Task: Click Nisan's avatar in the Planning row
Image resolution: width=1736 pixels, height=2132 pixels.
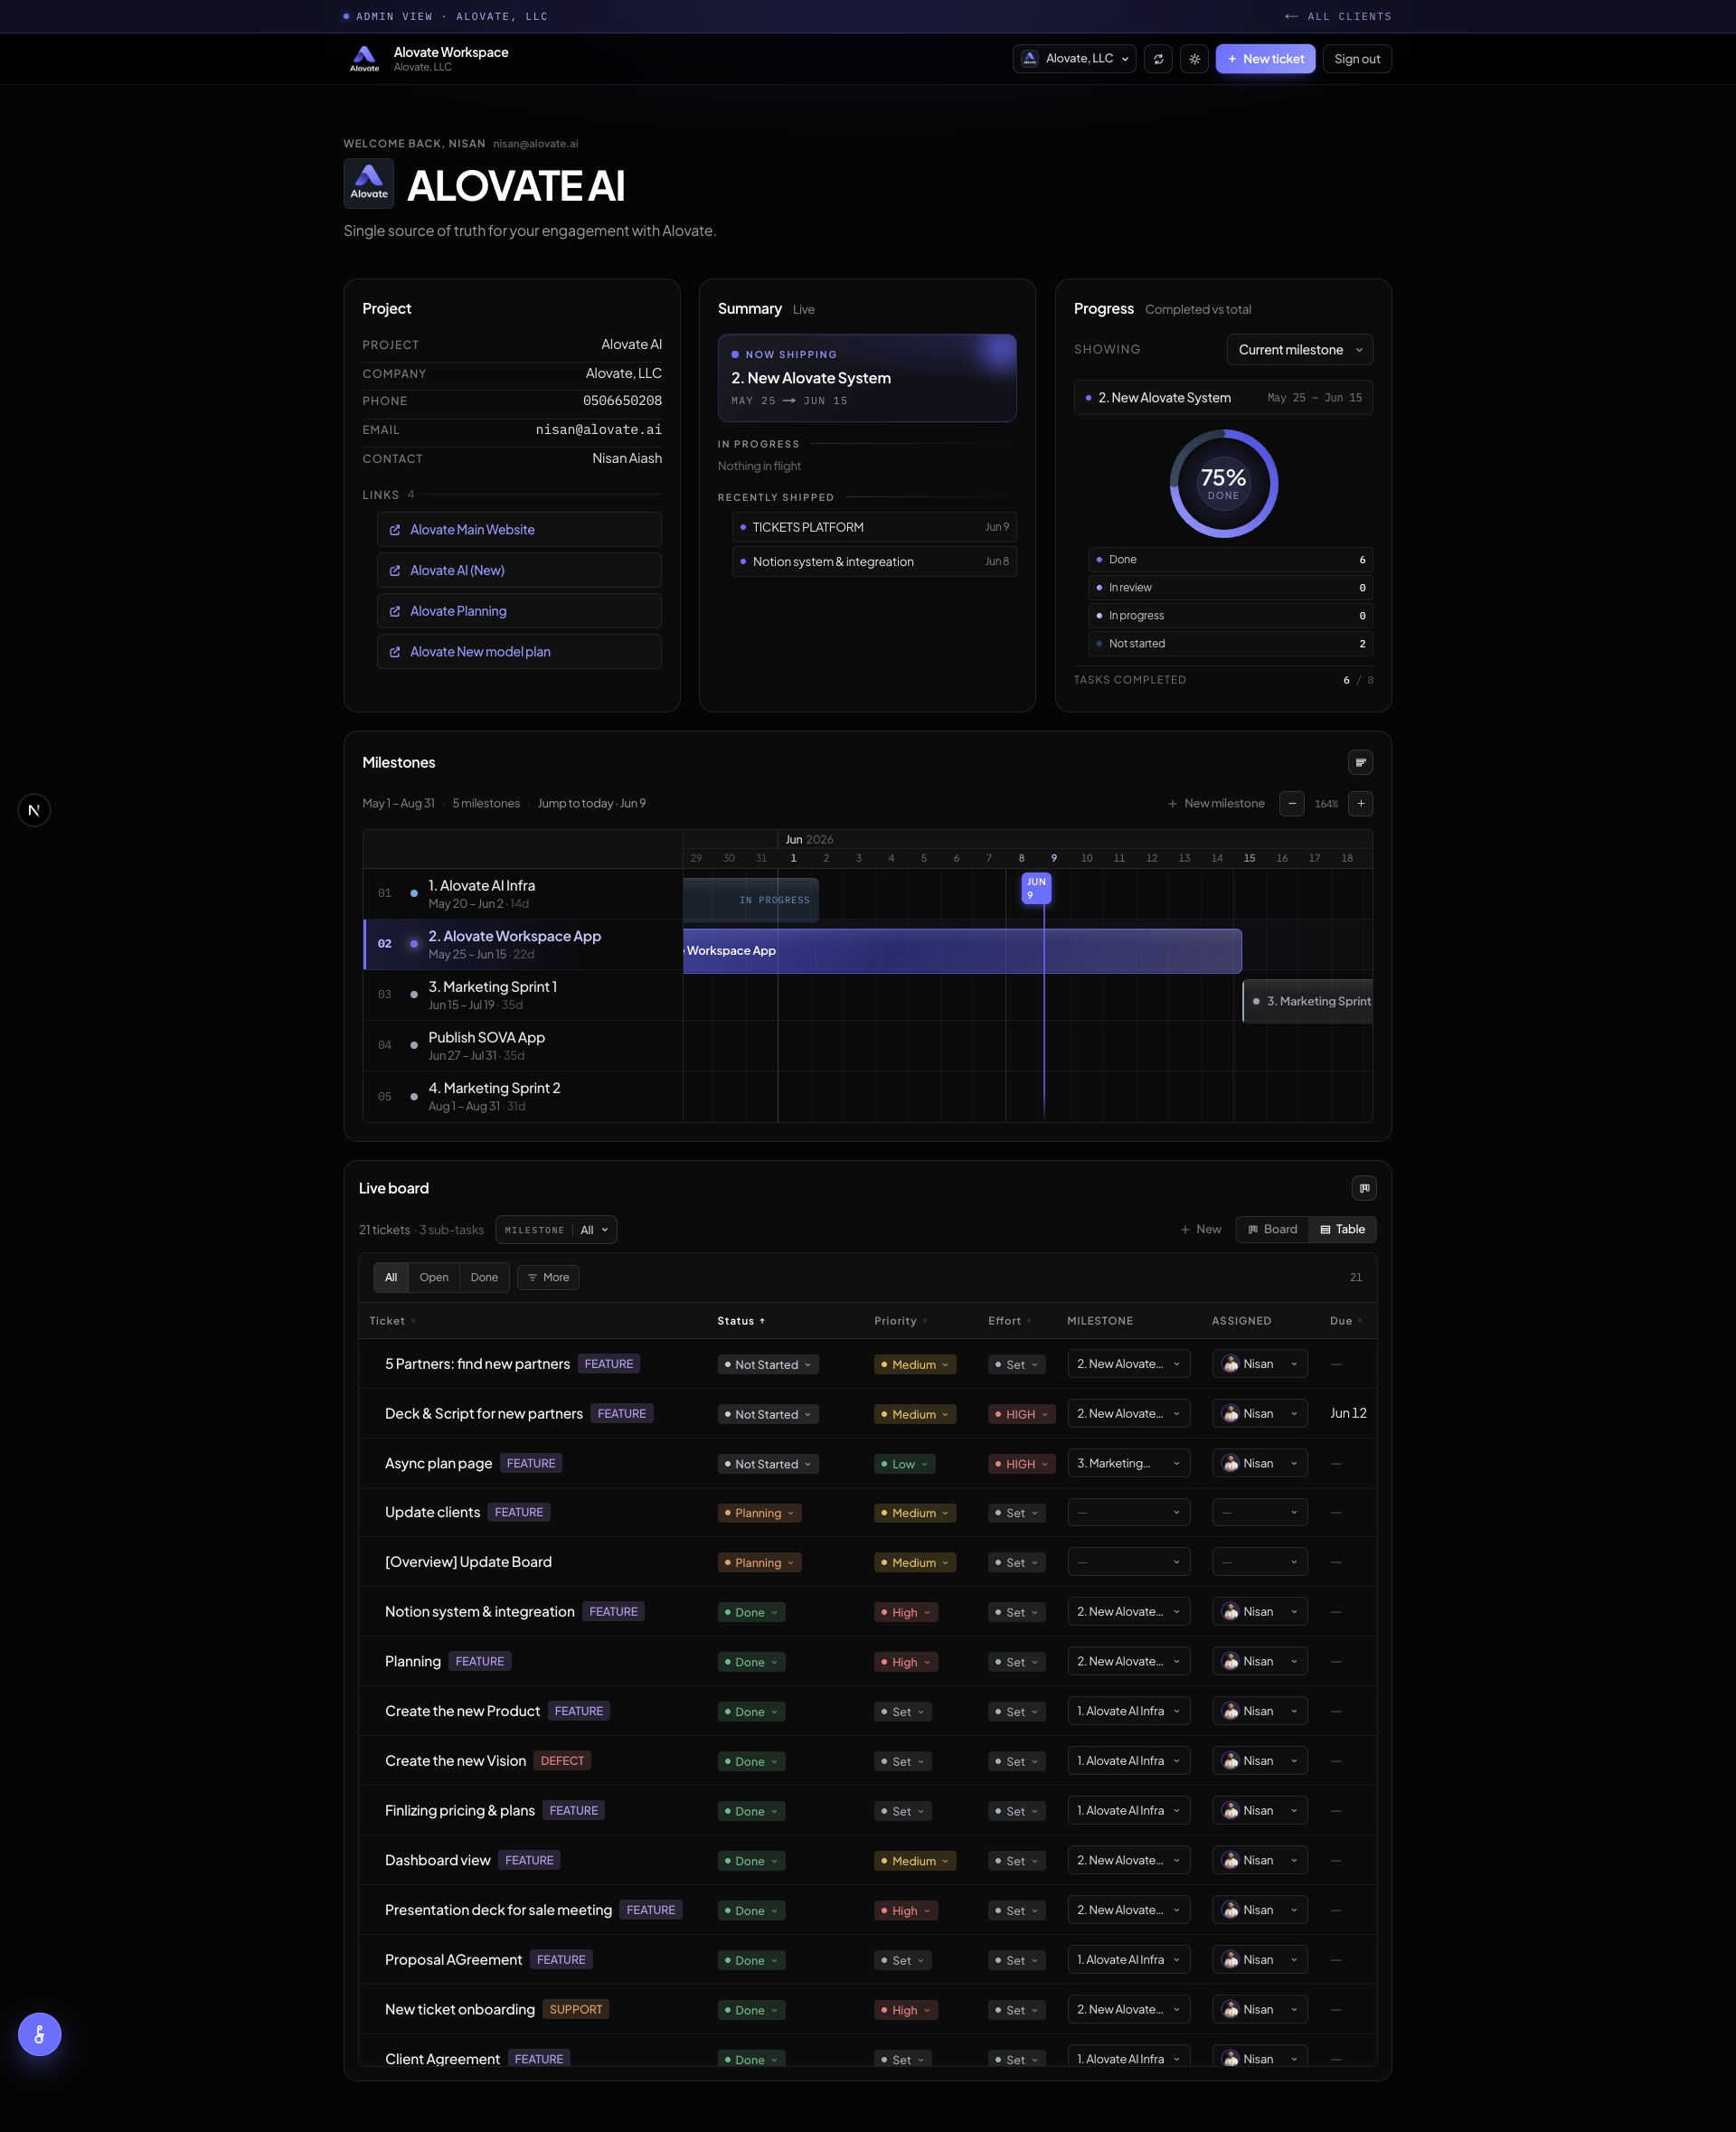Action: 1230,1661
